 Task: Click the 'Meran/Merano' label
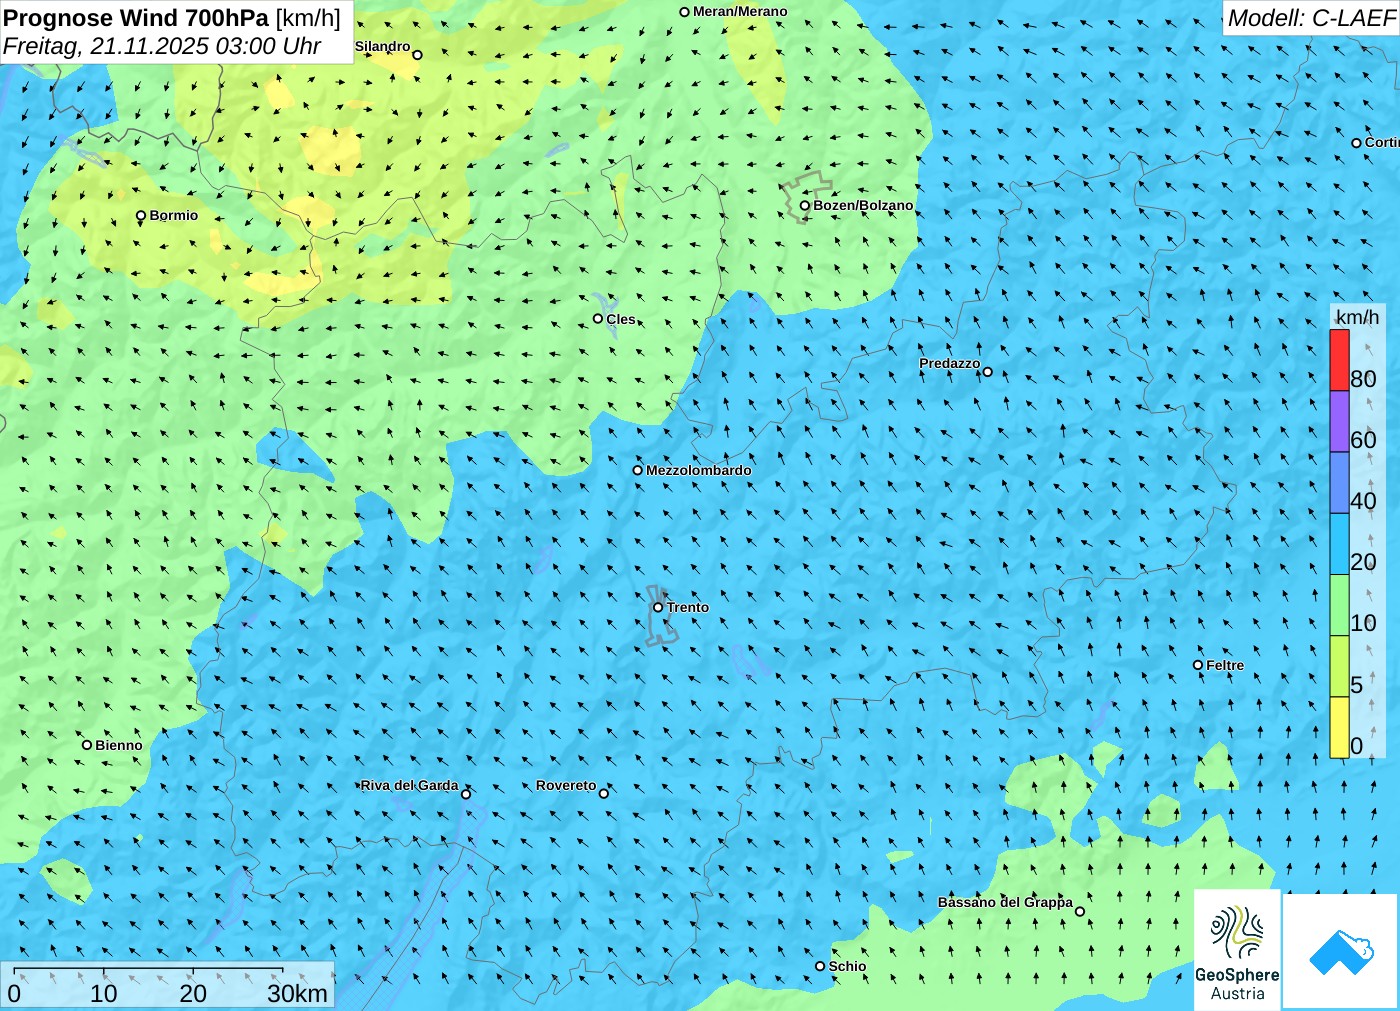tap(740, 11)
